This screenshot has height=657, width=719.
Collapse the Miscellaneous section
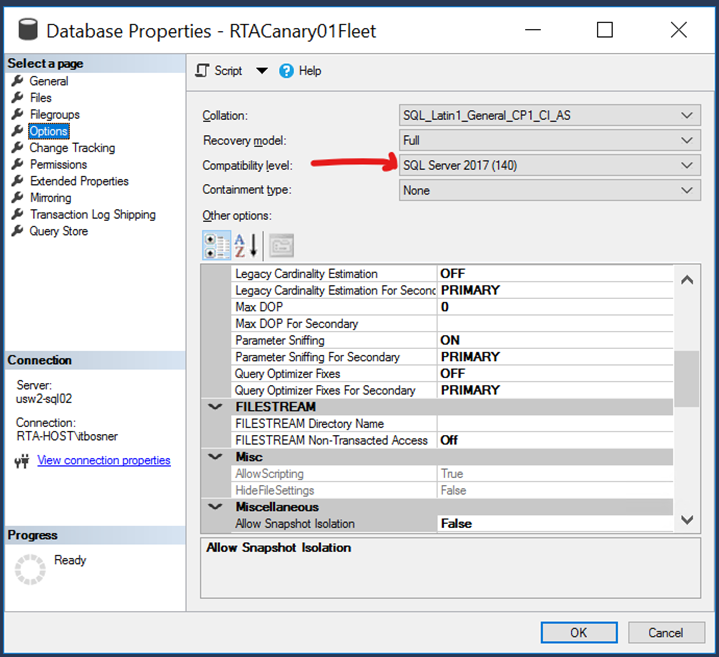(x=215, y=507)
